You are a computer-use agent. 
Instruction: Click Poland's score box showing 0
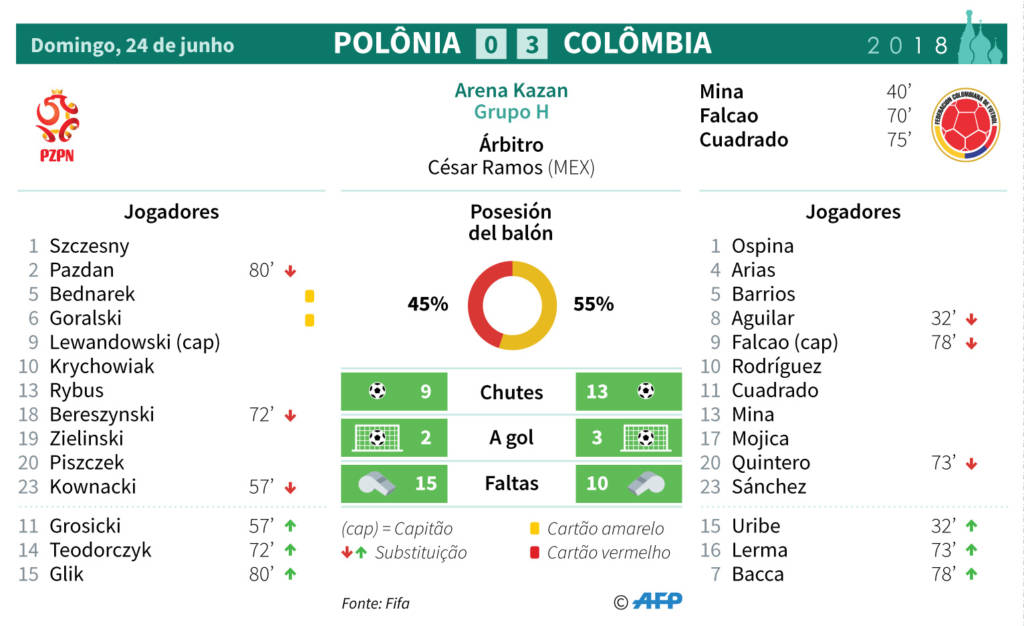[x=490, y=44]
